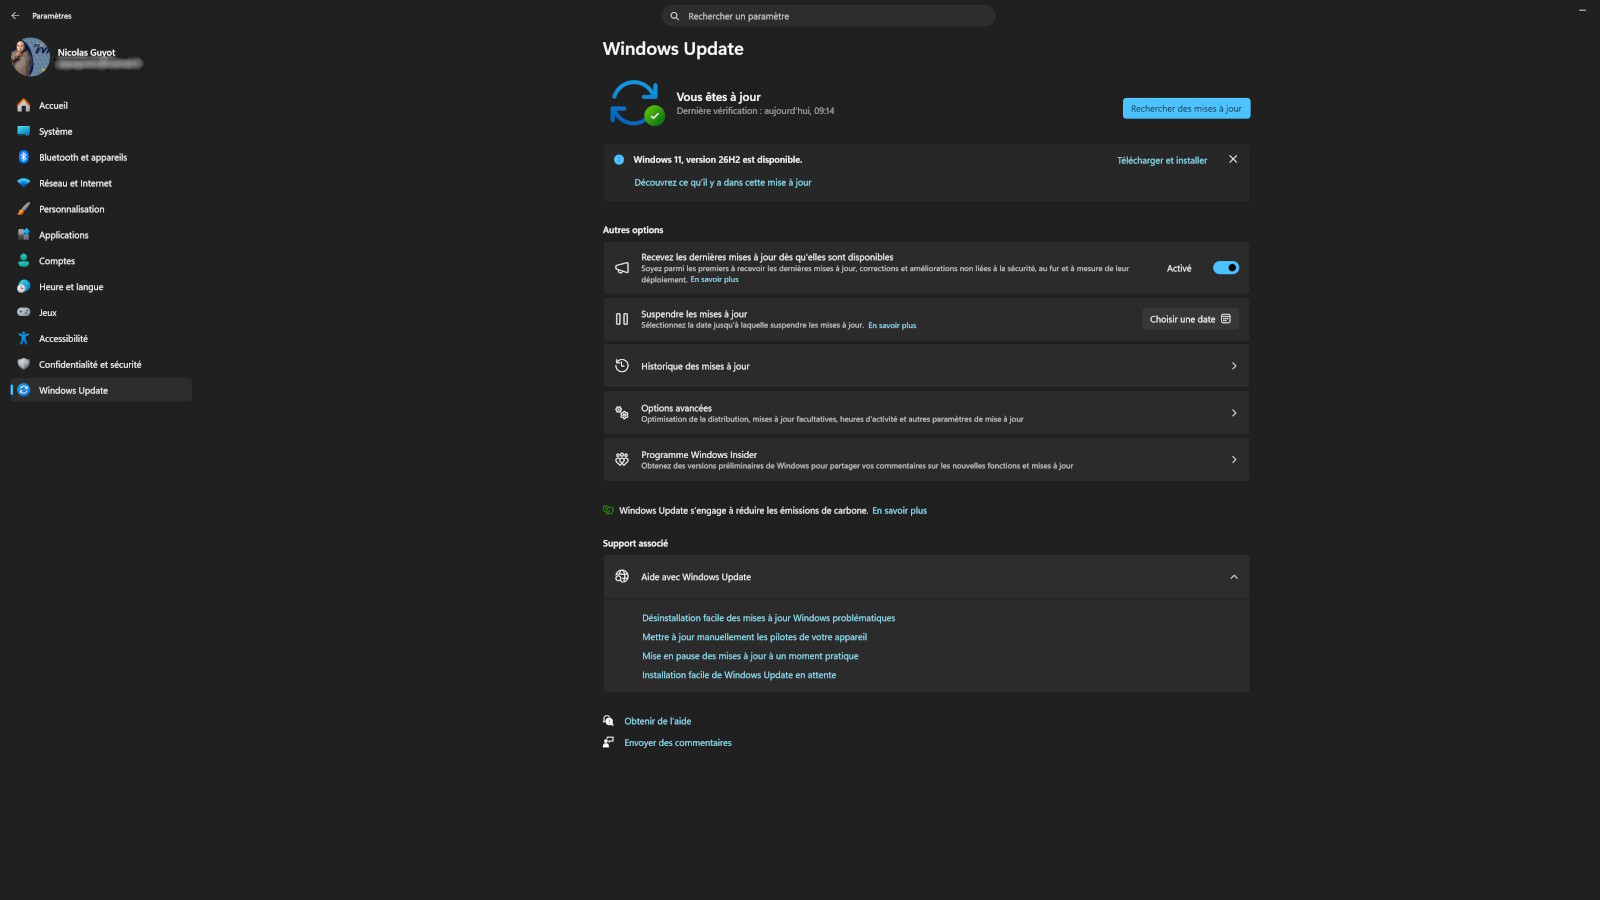Open the Choisir une date dropdown
1600x900 pixels.
click(1190, 319)
